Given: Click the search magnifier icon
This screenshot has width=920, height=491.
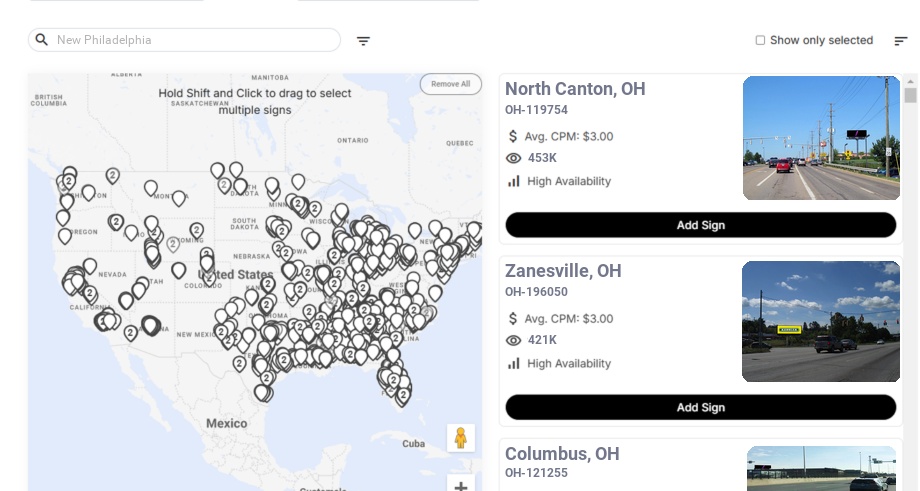Looking at the screenshot, I should [x=41, y=40].
